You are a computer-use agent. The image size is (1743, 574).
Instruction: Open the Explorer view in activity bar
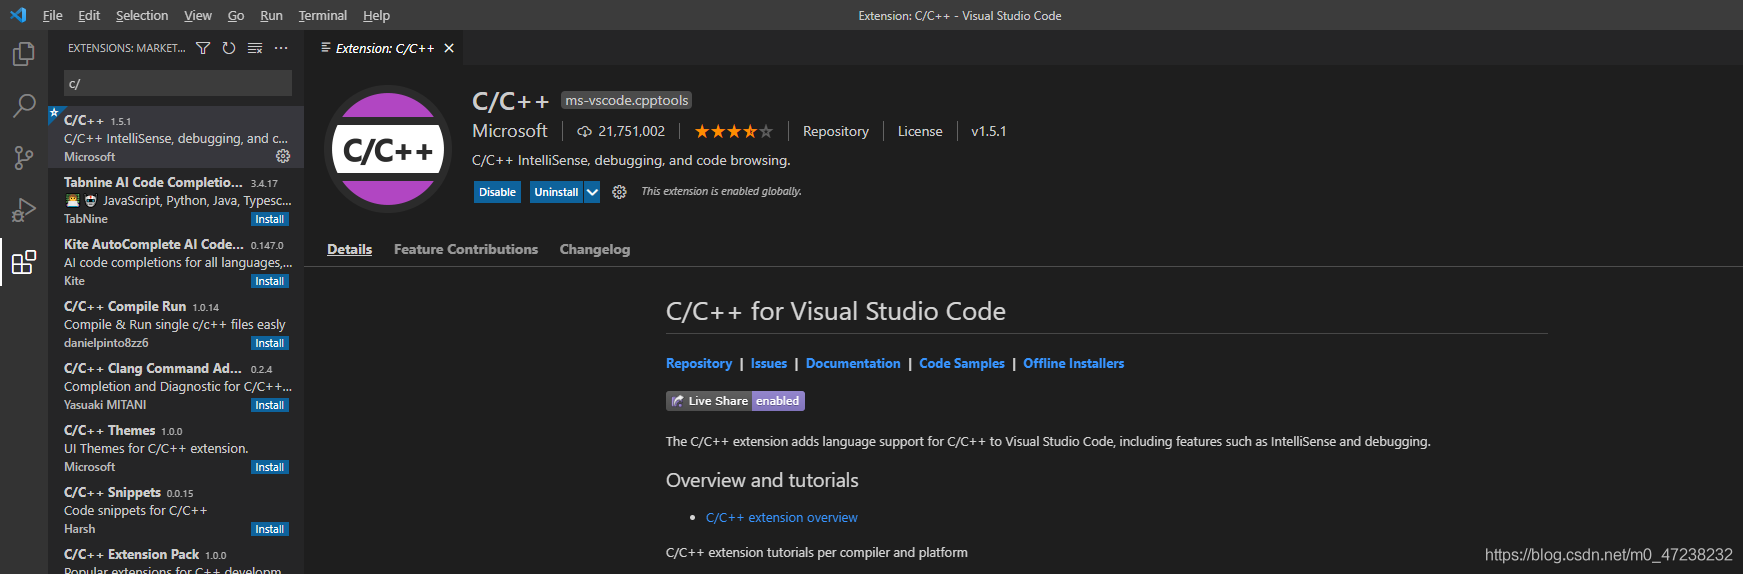tap(24, 54)
